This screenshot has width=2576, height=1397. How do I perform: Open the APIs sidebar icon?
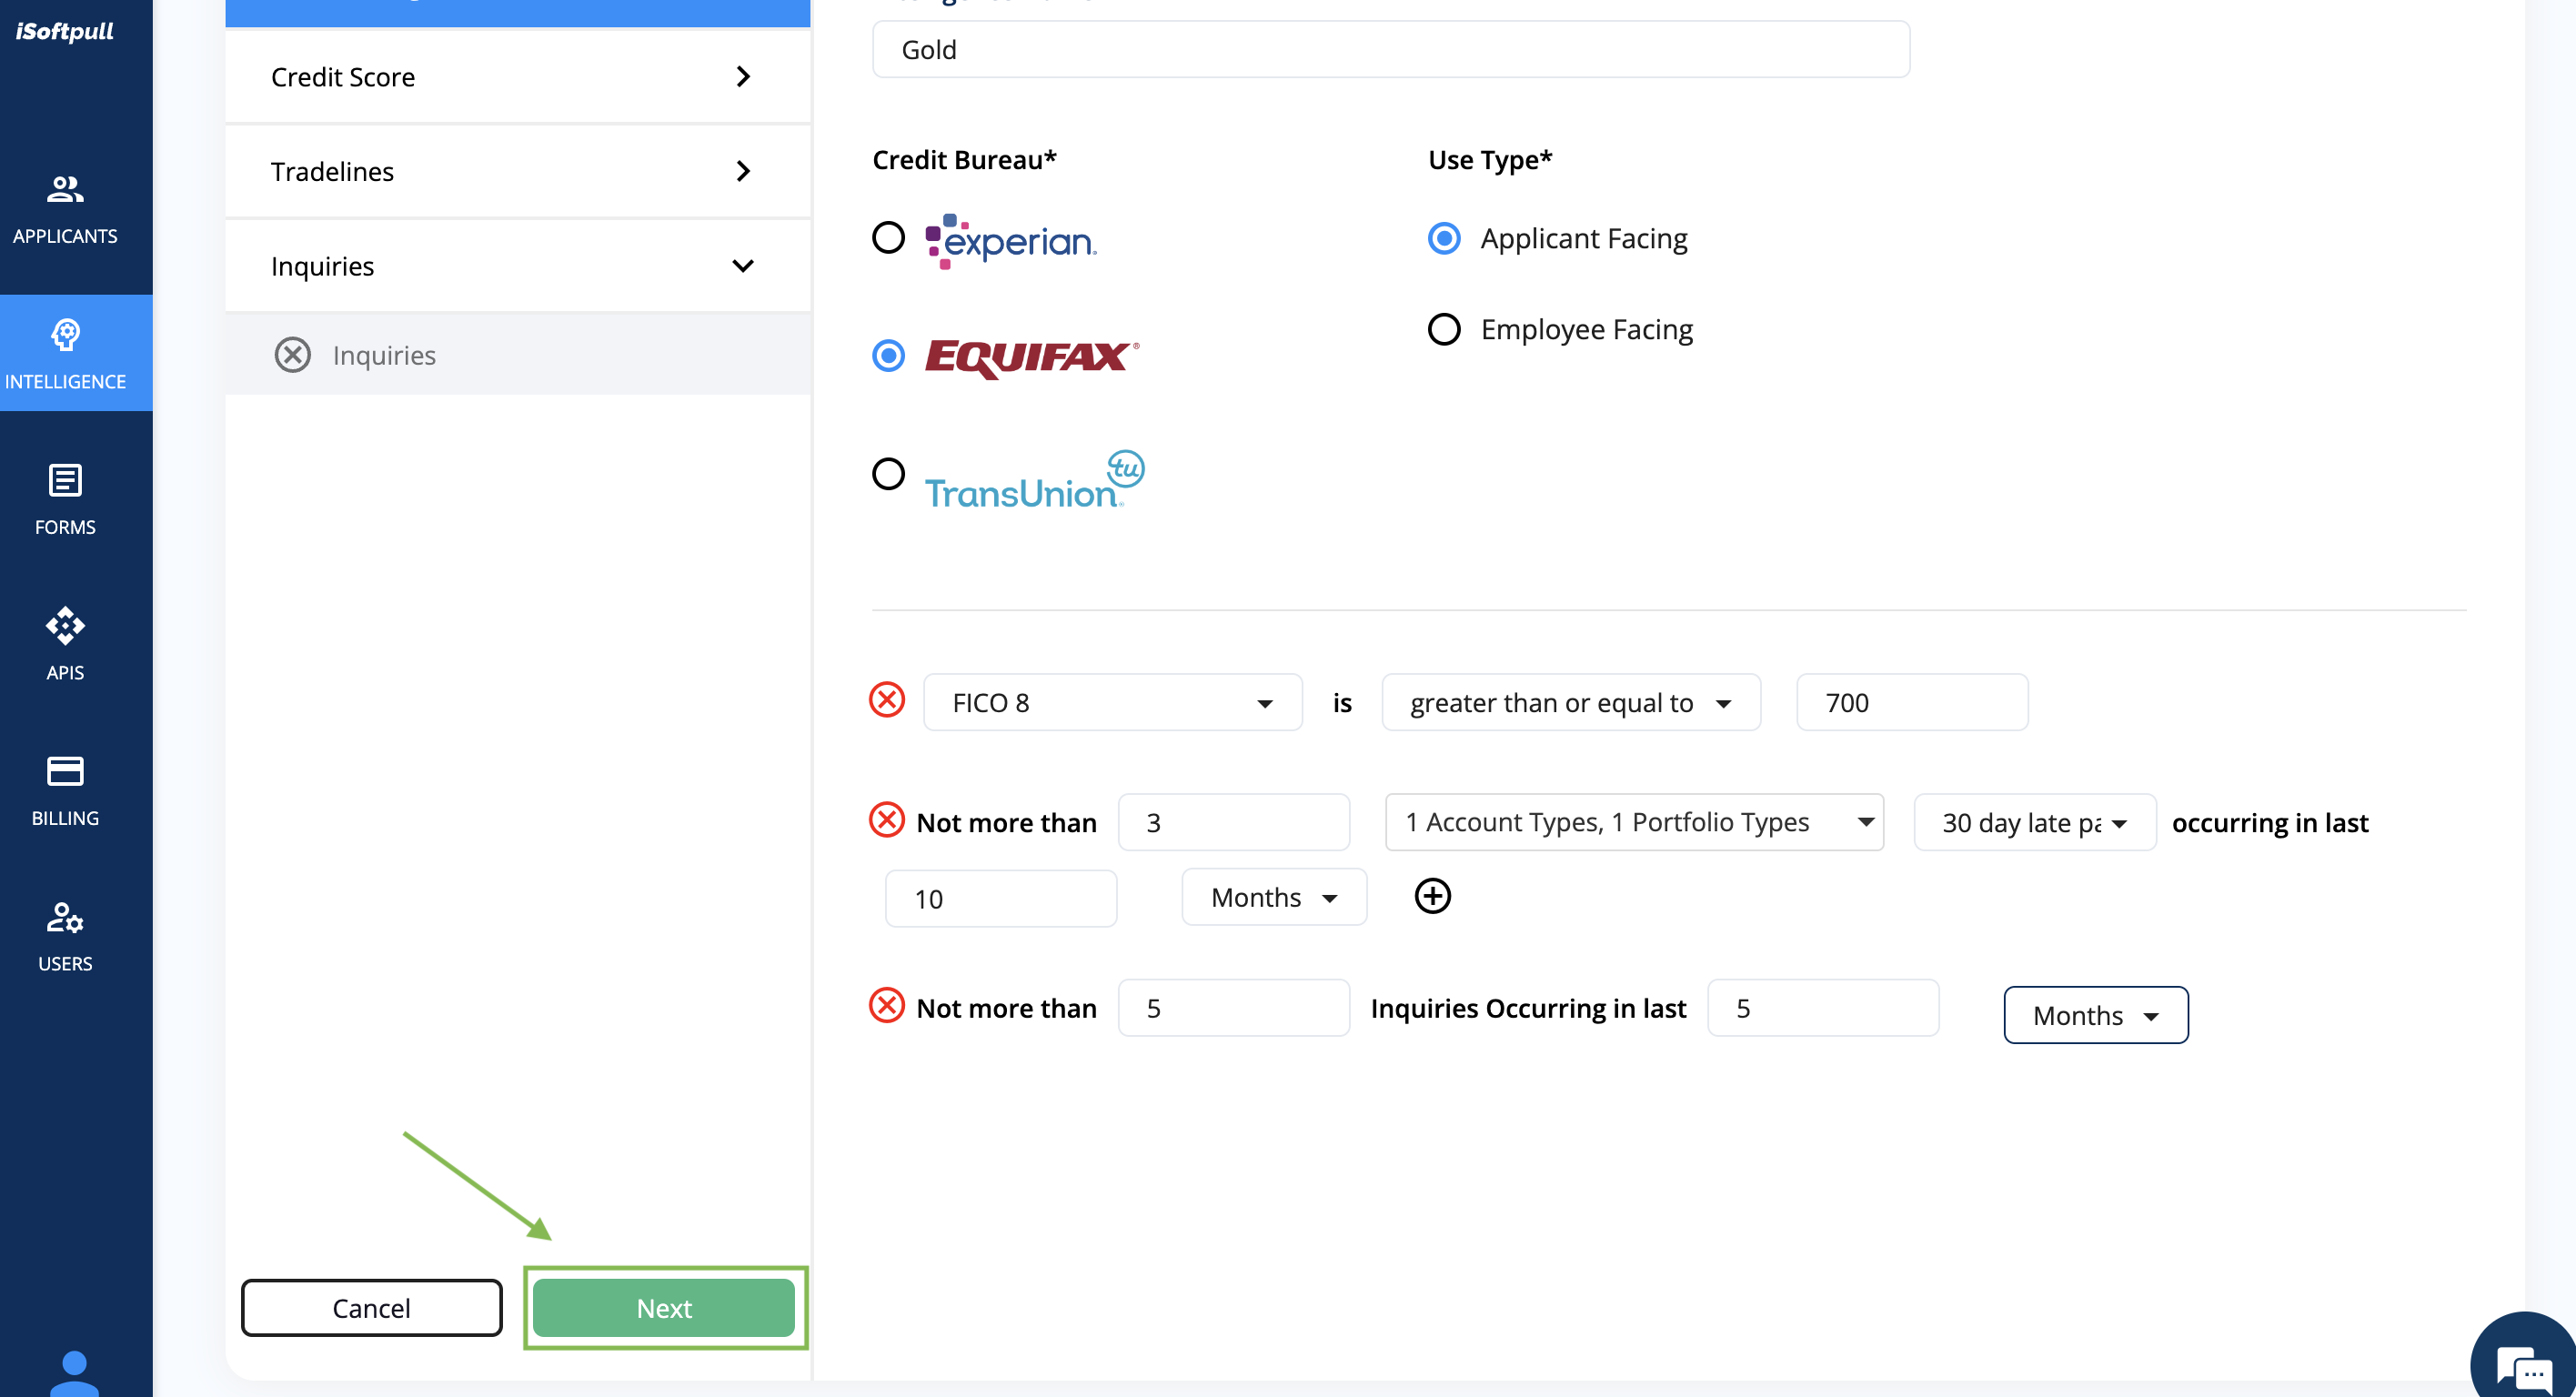65,626
